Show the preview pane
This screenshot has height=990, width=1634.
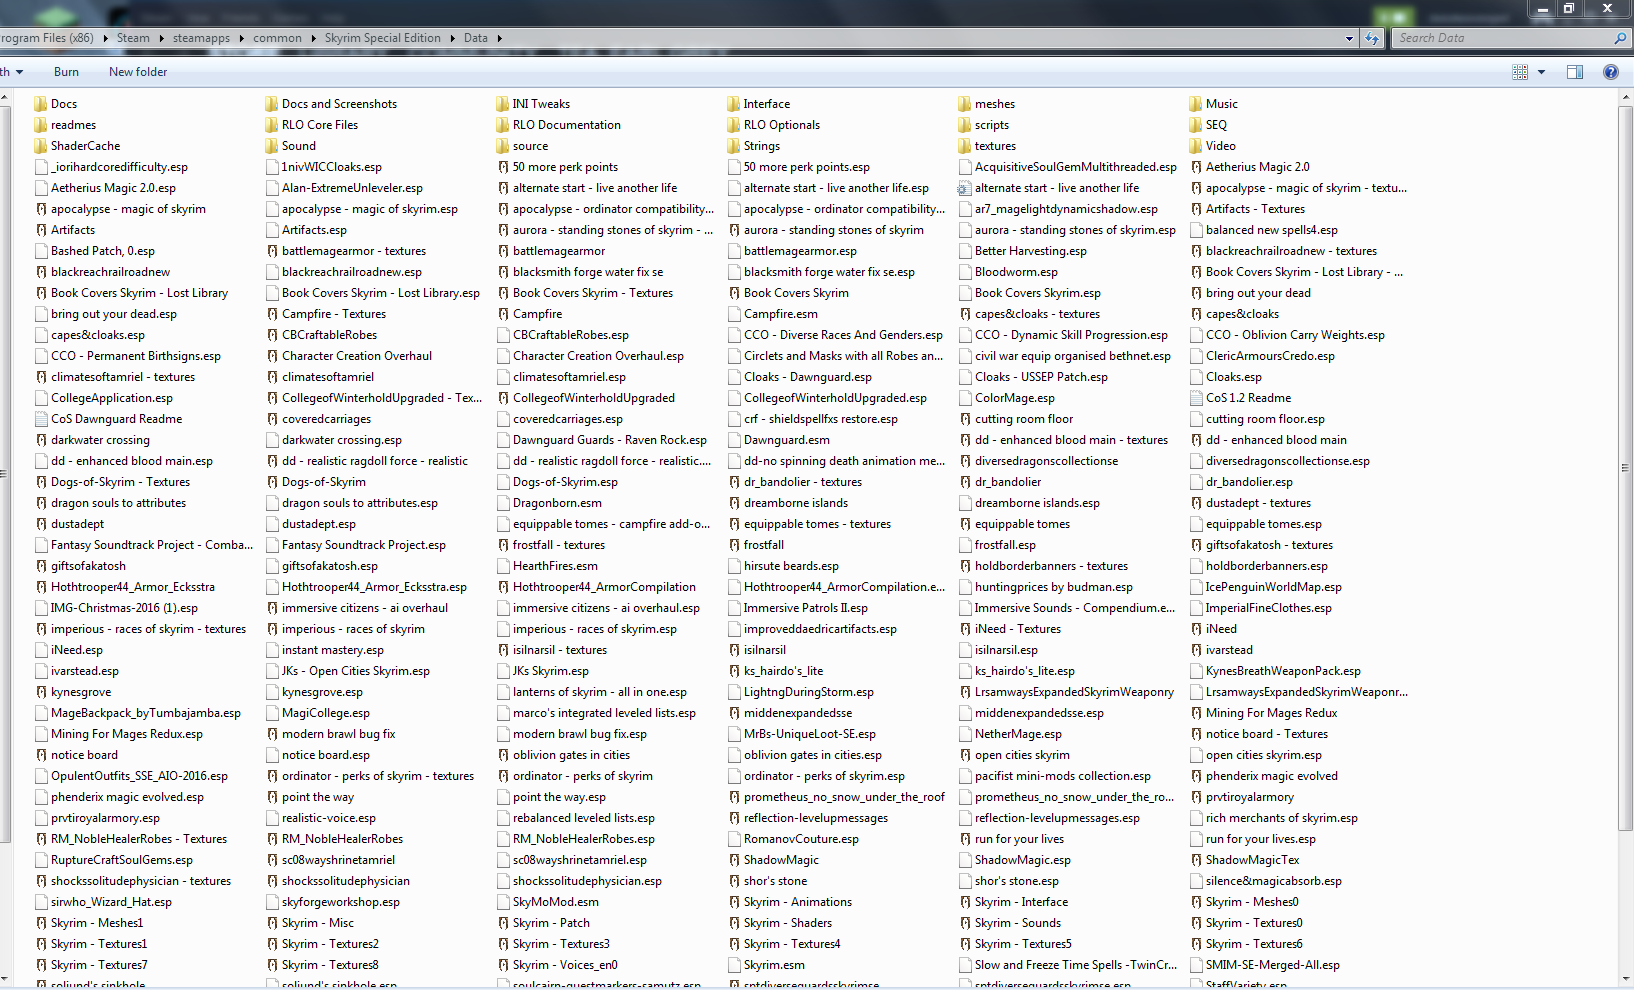point(1575,72)
